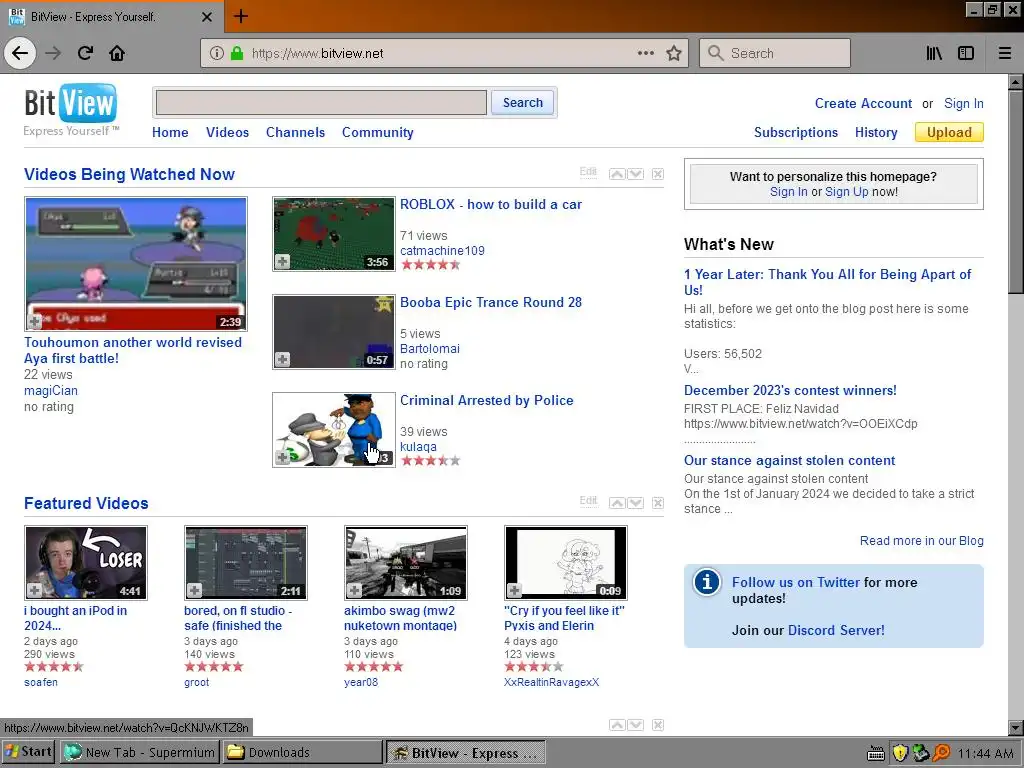Image resolution: width=1024 pixels, height=768 pixels.
Task: Close Videos Being Watched Now section
Action: (658, 174)
